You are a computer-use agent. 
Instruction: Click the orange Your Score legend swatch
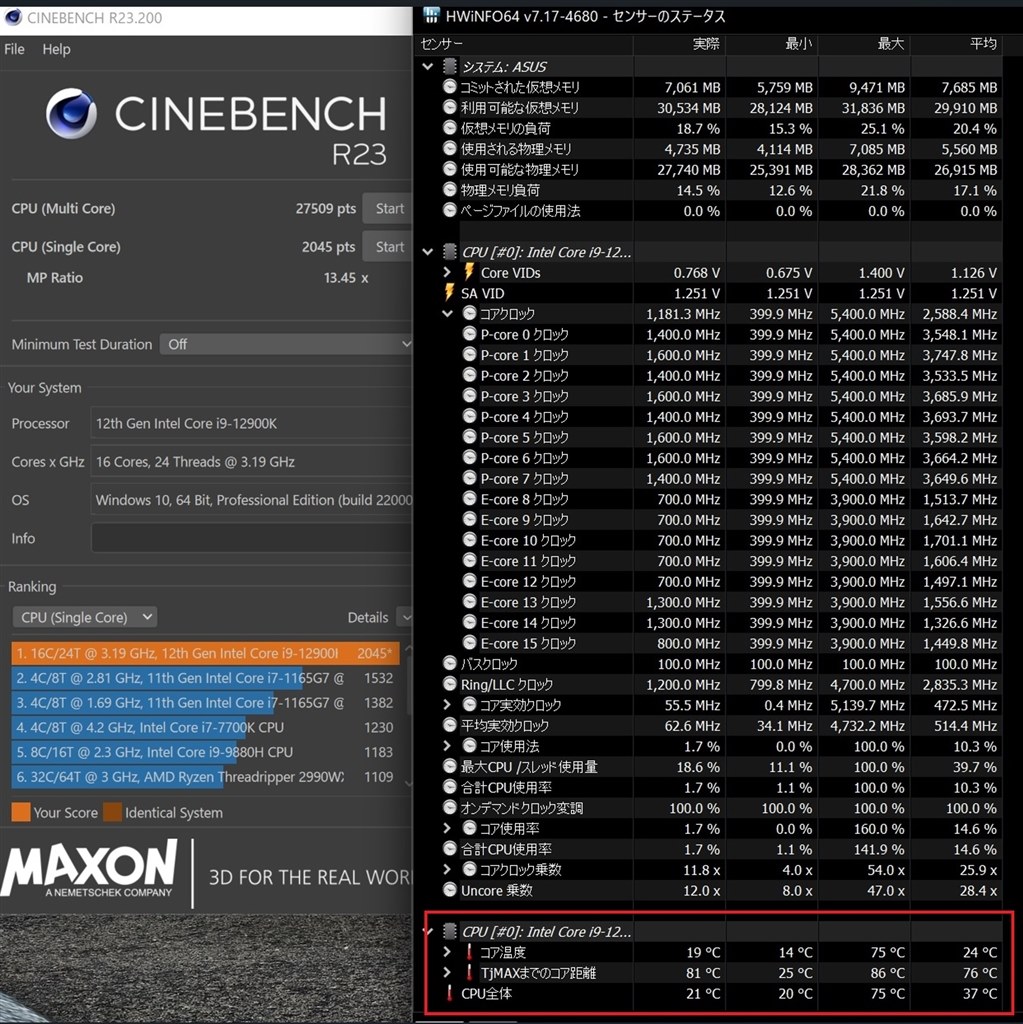pyautogui.click(x=21, y=812)
